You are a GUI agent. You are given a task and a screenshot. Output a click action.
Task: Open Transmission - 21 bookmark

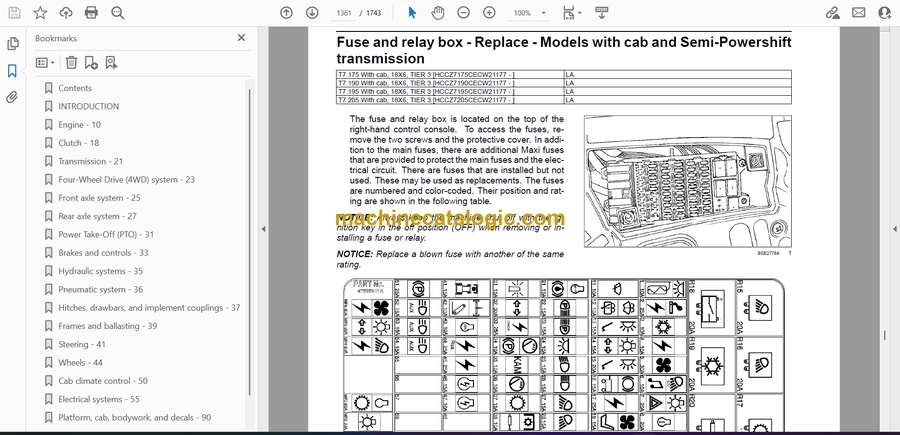tap(90, 161)
